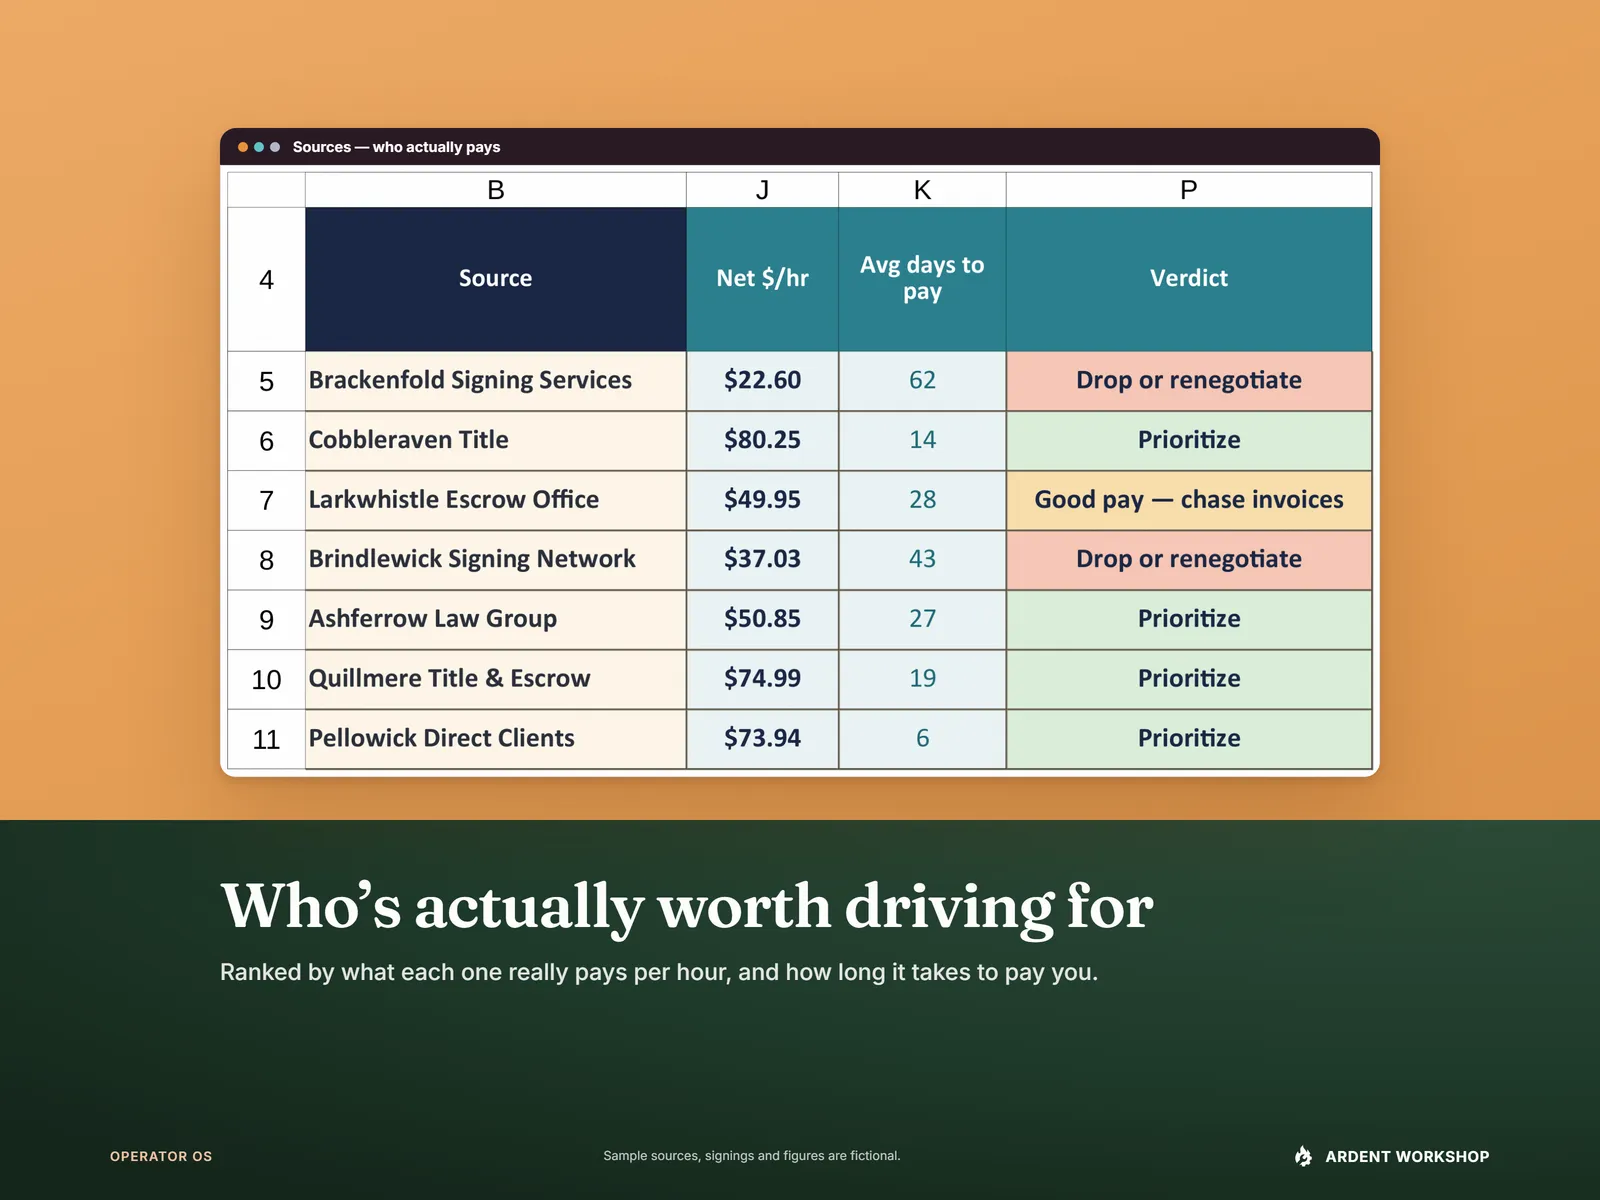Click the Avg days to pay header

coord(922,279)
